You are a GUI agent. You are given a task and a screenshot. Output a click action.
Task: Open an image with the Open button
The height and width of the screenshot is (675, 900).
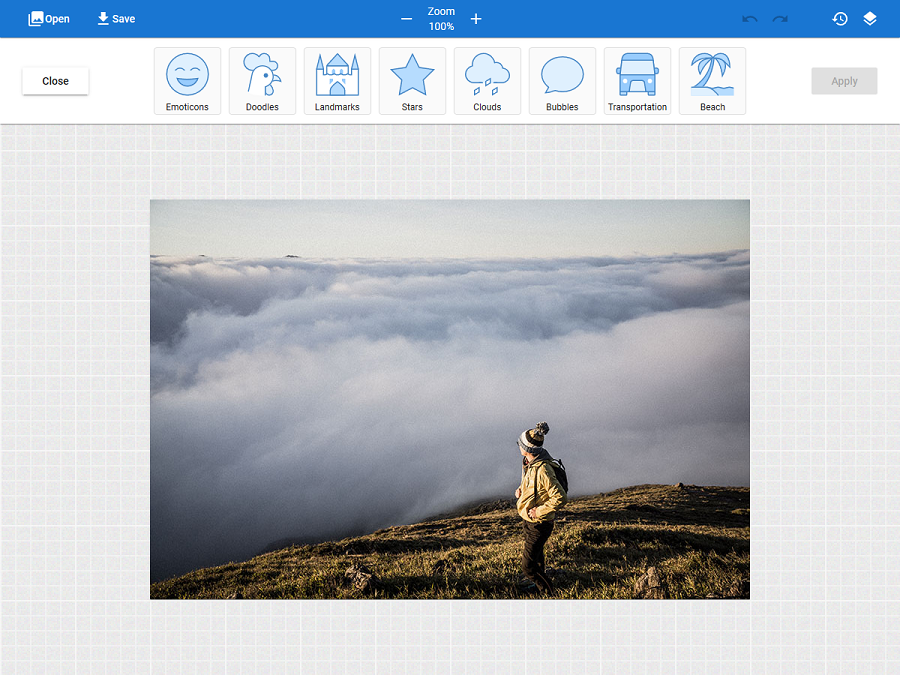48,18
